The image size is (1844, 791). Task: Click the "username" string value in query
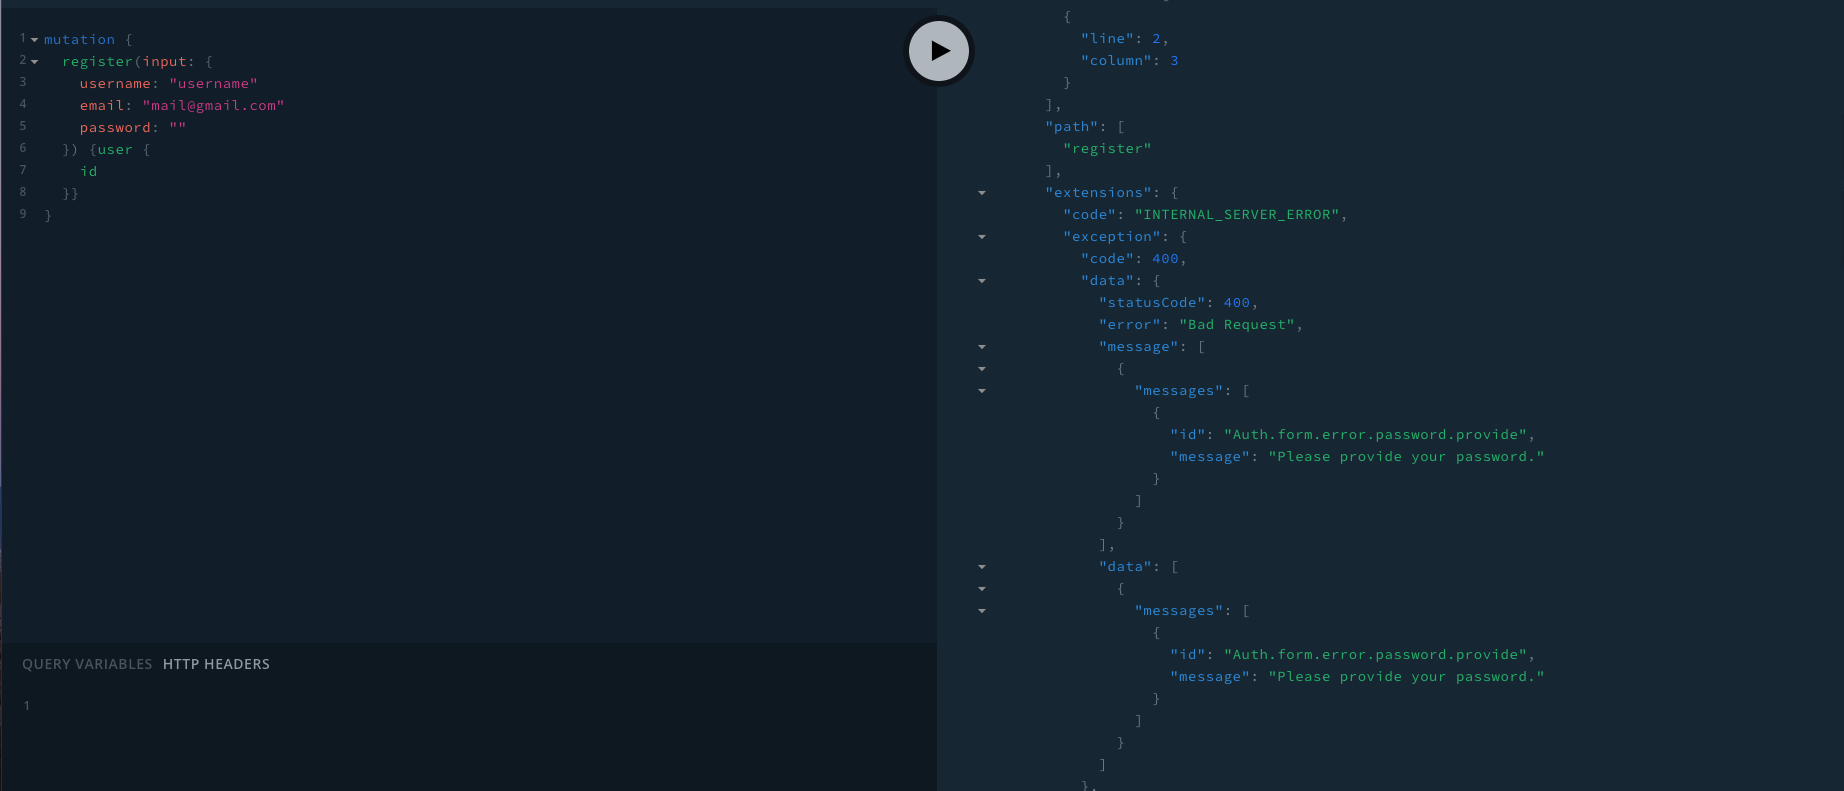pos(213,84)
